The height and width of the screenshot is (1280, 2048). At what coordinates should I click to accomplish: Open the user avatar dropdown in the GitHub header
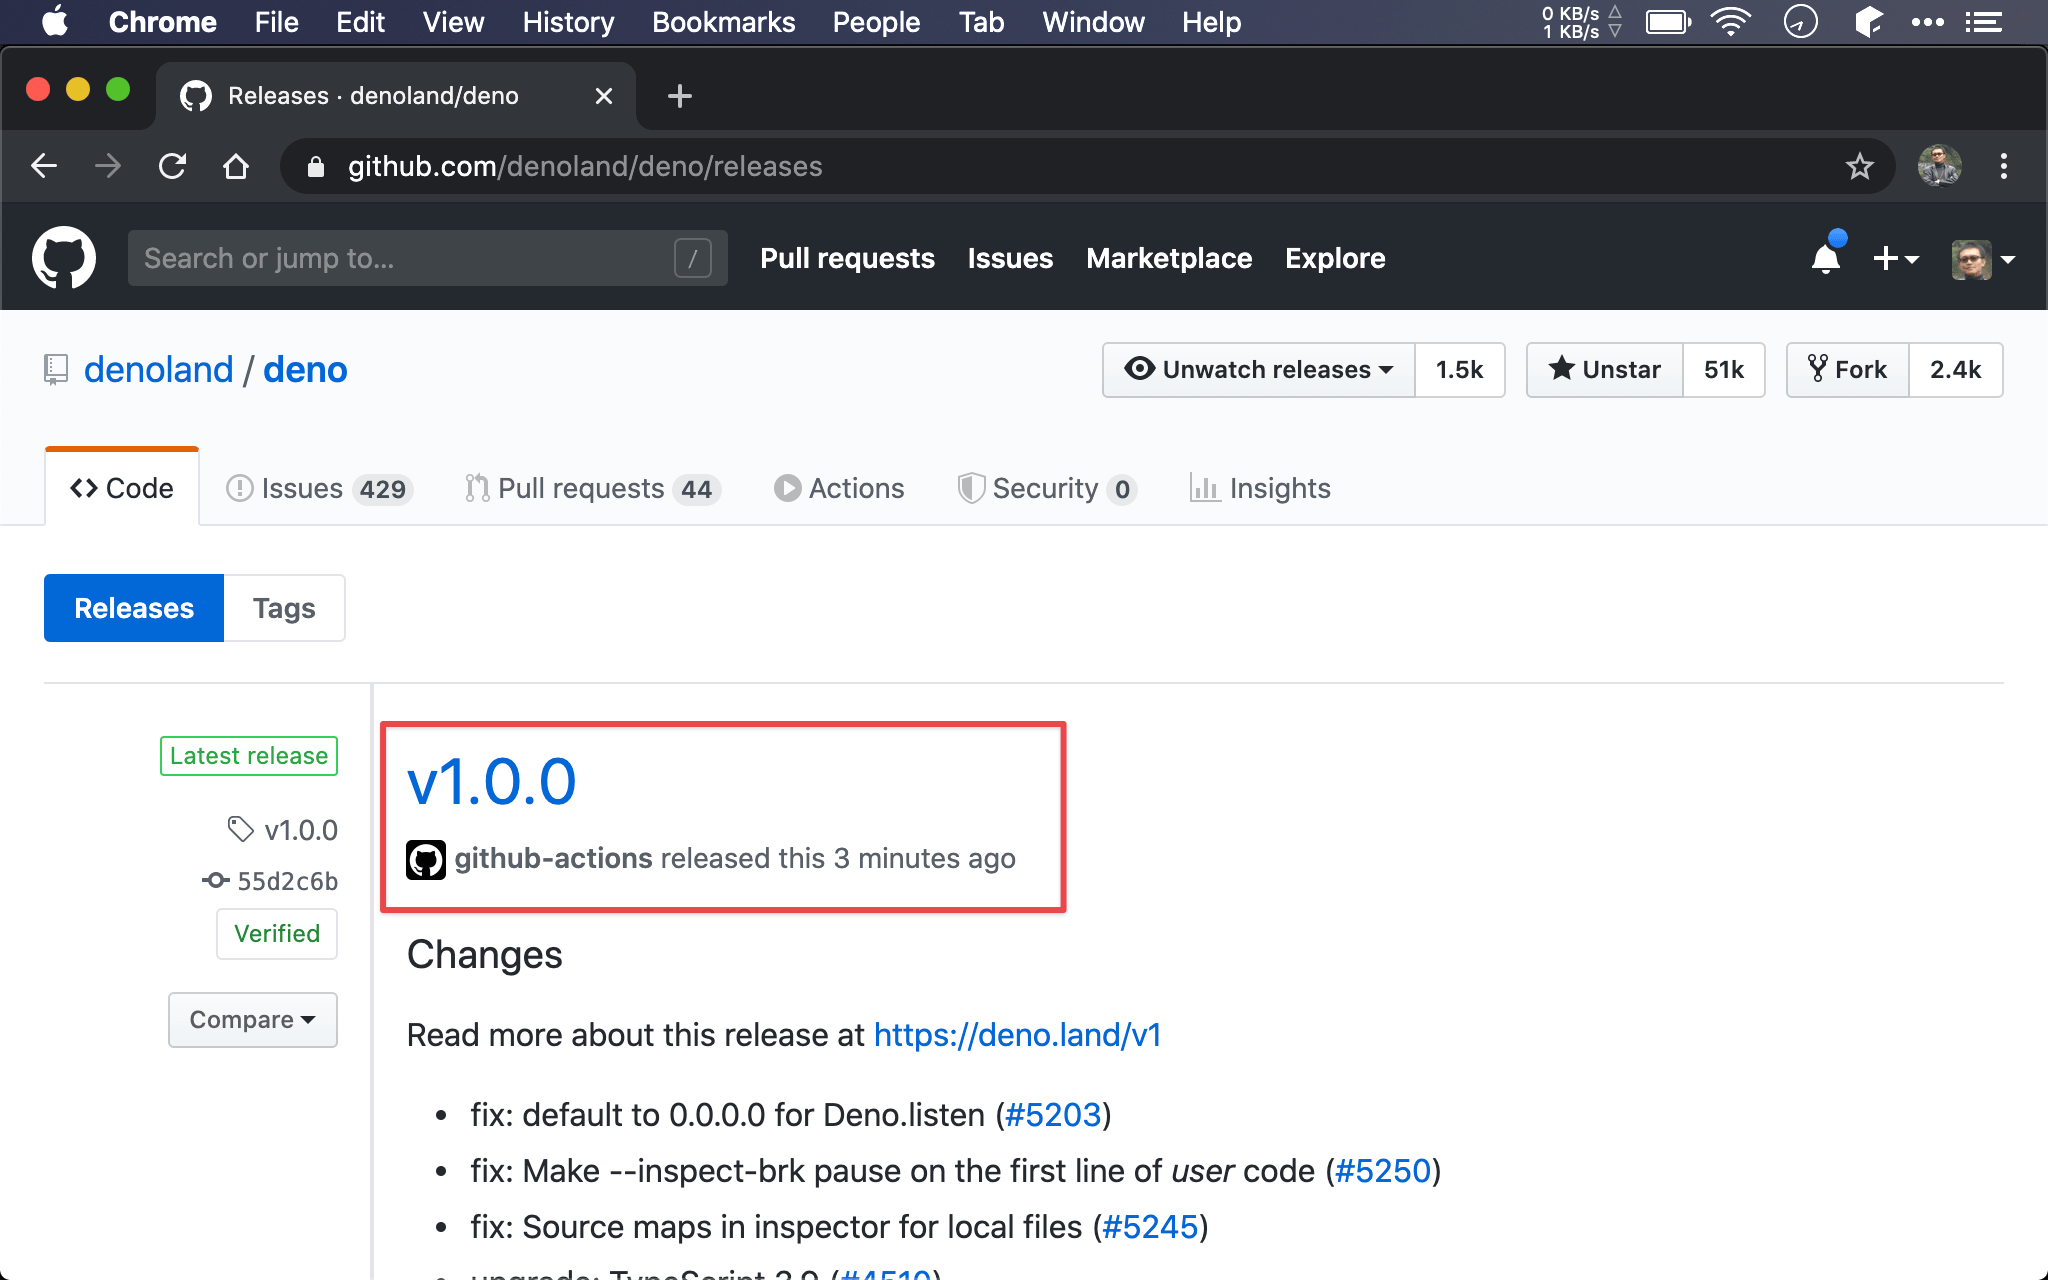pyautogui.click(x=1983, y=259)
